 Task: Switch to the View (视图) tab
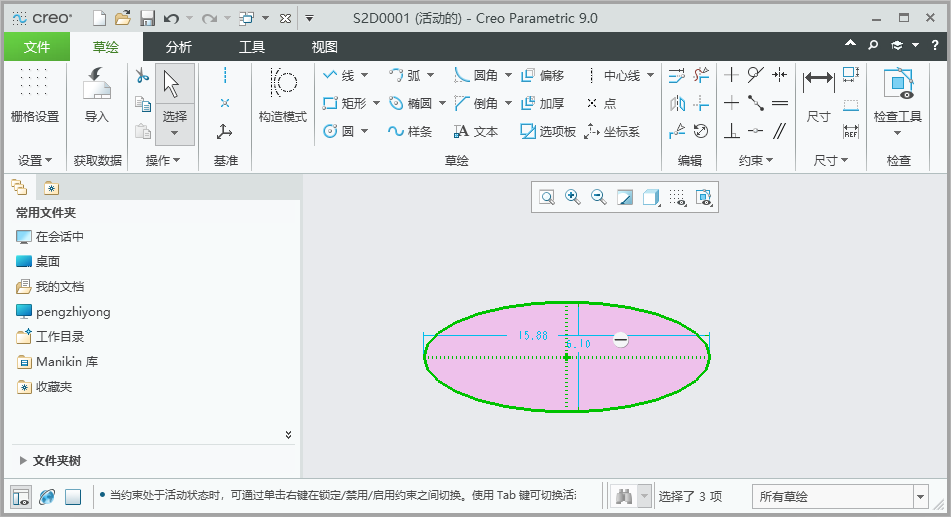(324, 47)
